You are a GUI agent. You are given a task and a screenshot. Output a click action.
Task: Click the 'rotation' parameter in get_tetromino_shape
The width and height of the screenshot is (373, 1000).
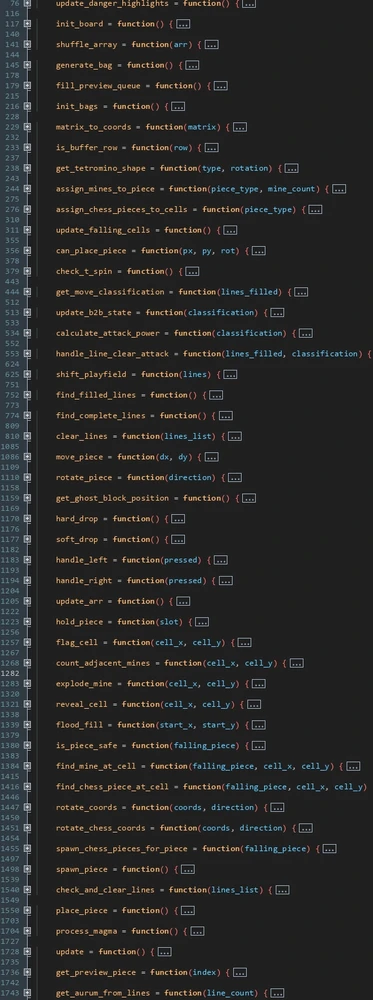(x=249, y=168)
